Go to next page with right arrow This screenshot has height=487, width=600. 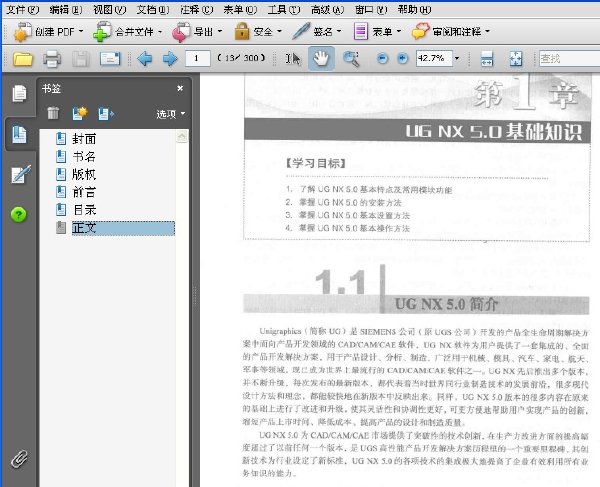click(x=170, y=59)
